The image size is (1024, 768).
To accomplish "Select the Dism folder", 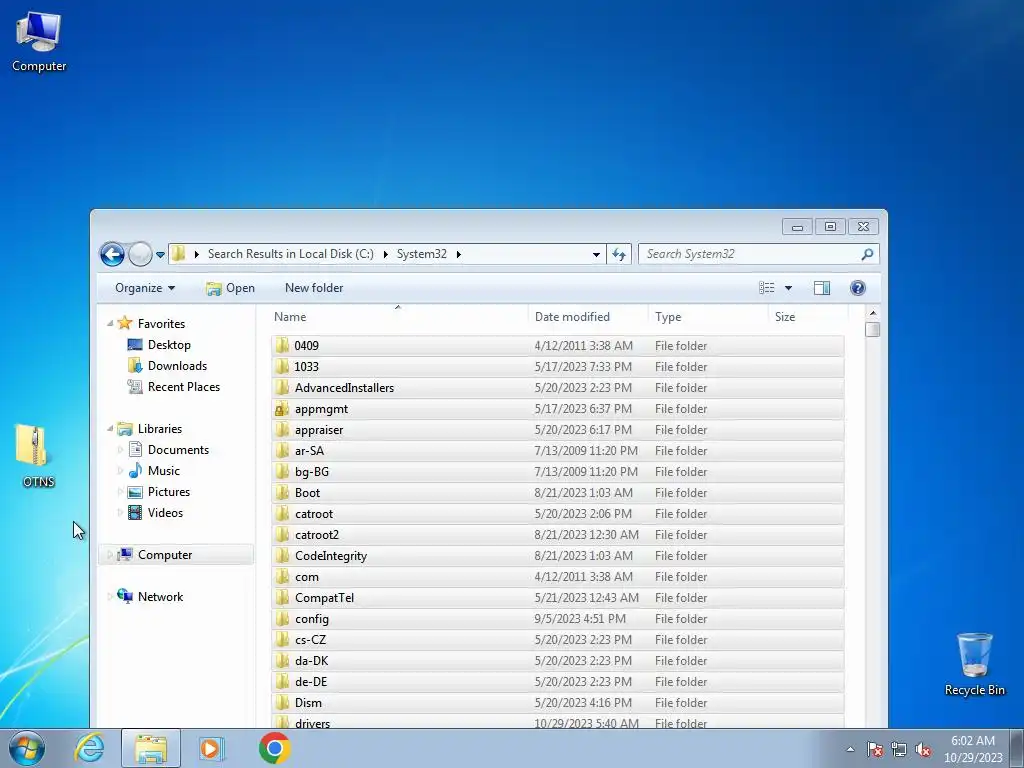I will [x=557, y=703].
